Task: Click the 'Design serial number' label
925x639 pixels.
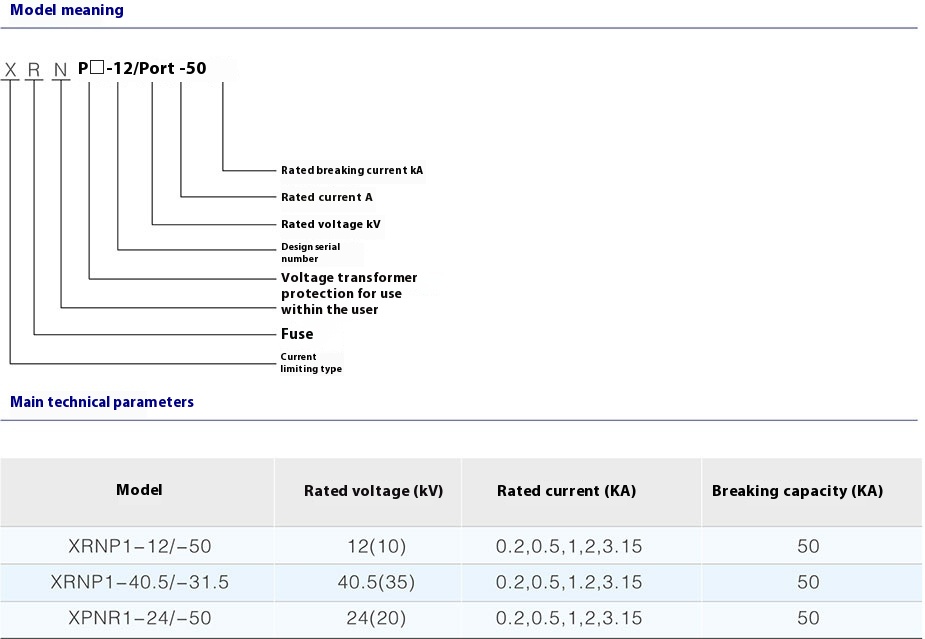Action: [x=309, y=252]
